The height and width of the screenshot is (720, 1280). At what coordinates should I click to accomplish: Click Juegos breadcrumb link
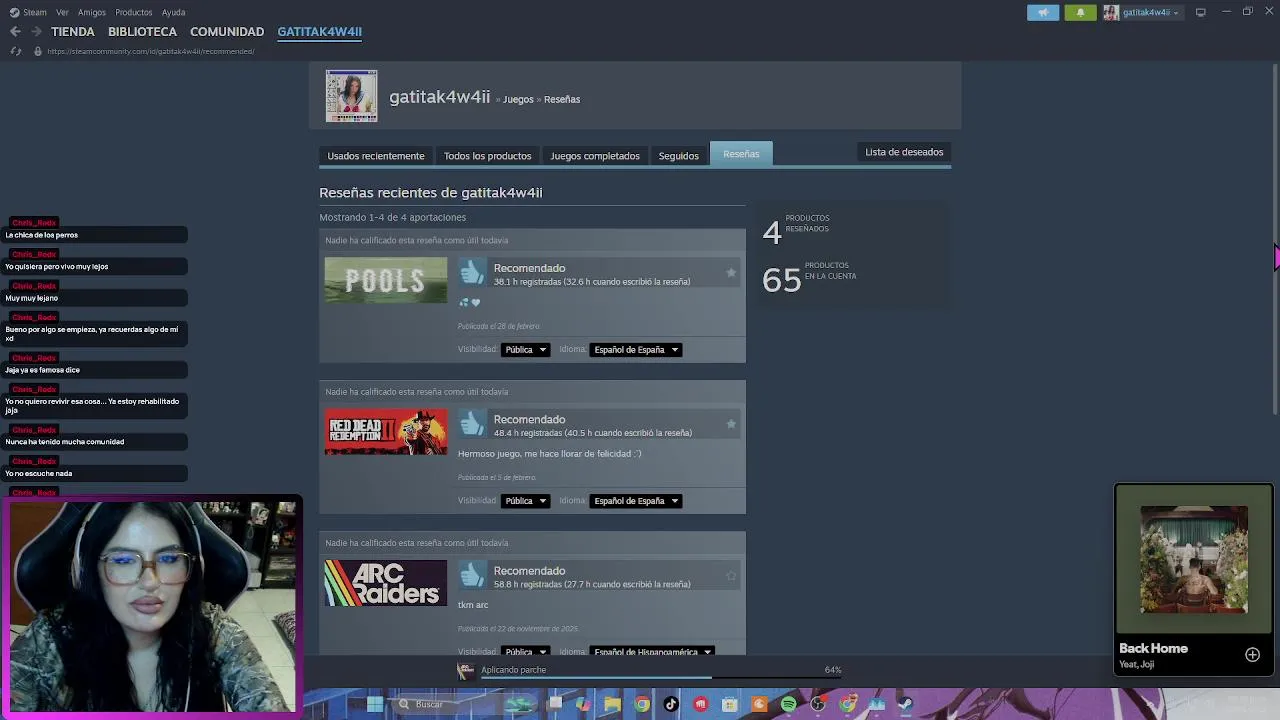518,99
